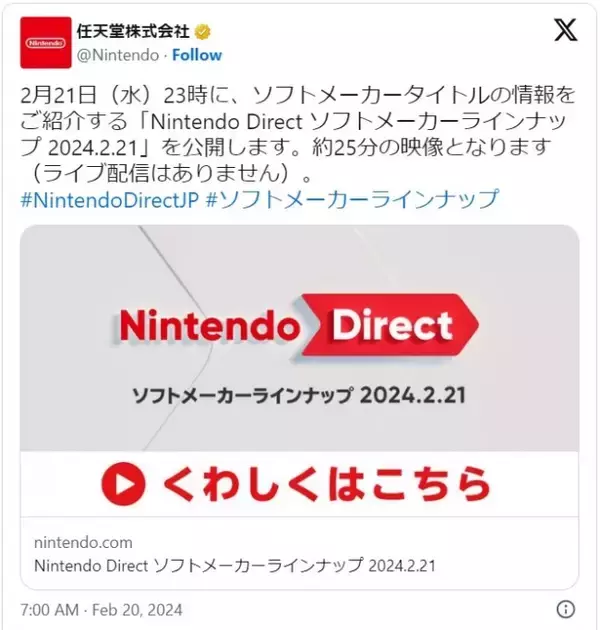Open the X logo icon

click(566, 30)
